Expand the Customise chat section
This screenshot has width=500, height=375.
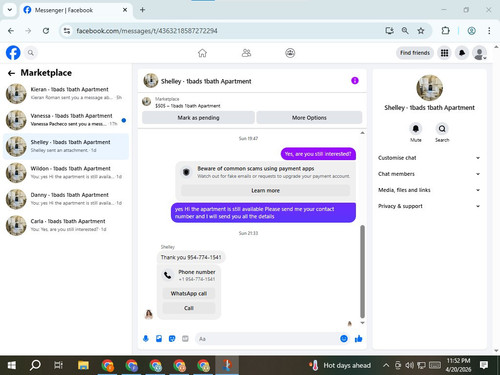coord(429,158)
